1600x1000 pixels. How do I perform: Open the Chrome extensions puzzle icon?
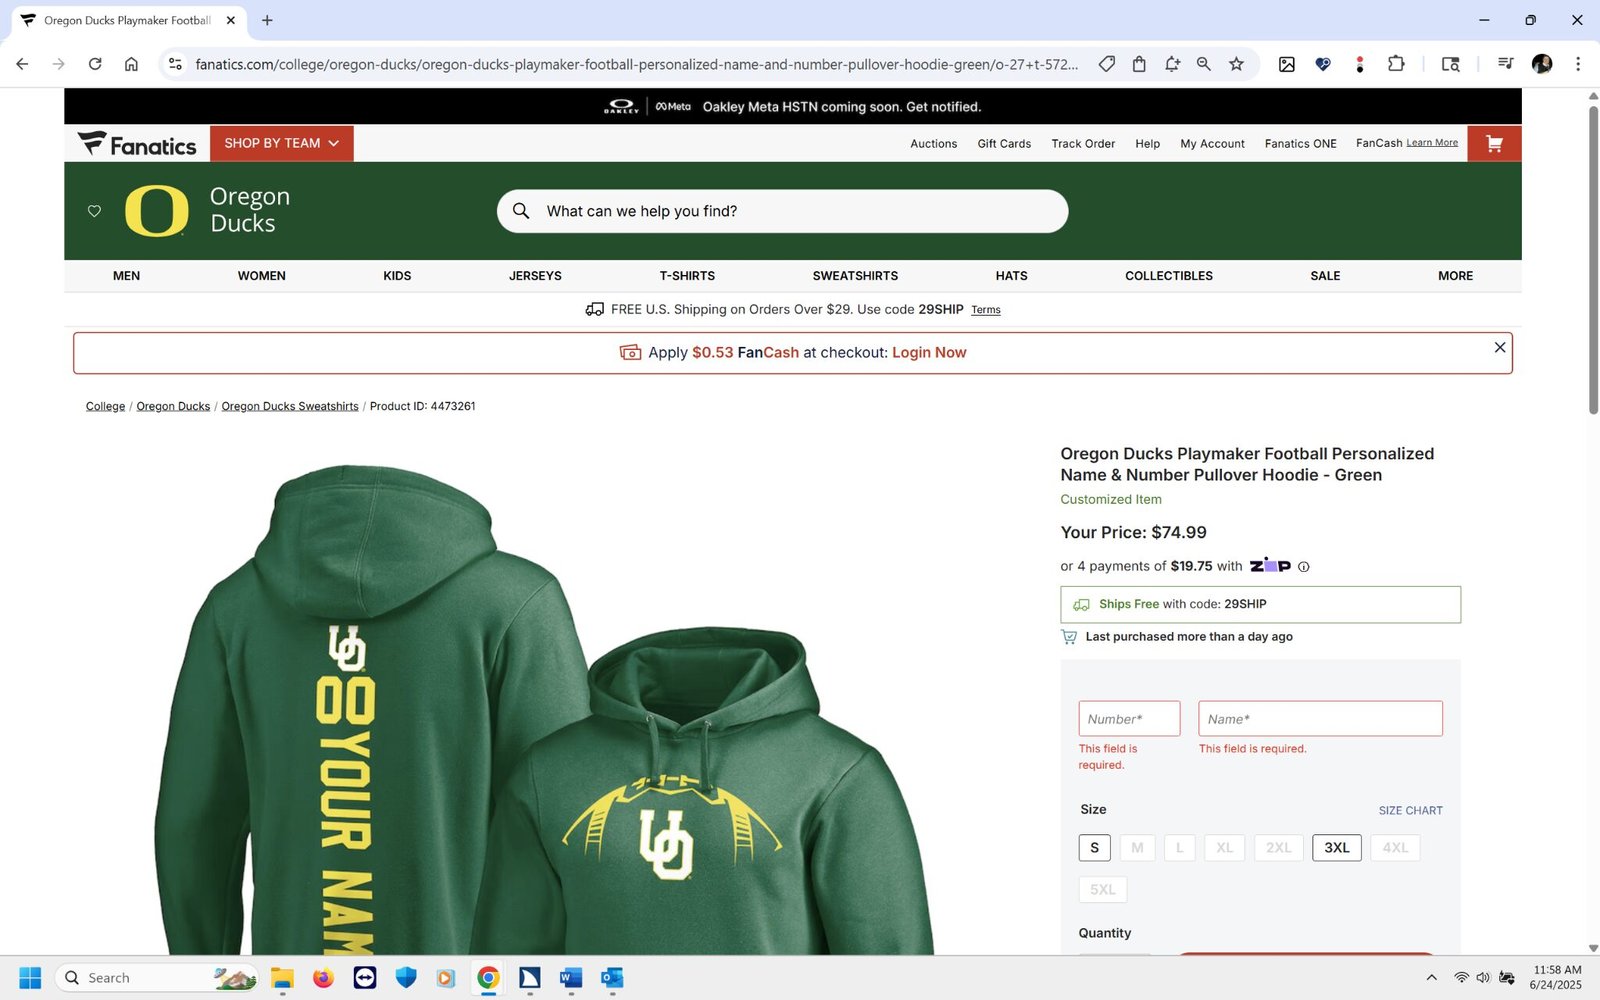point(1396,64)
